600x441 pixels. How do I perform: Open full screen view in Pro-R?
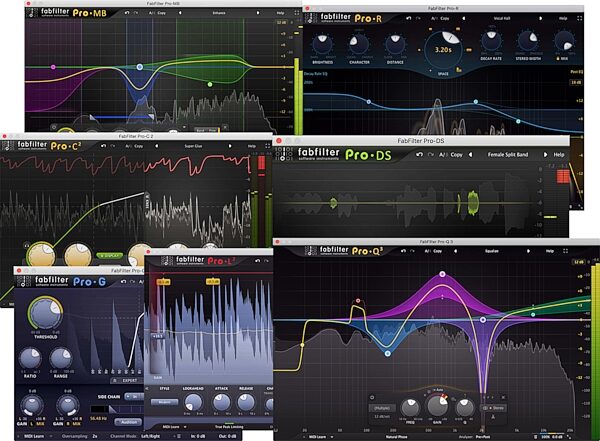coord(580,18)
